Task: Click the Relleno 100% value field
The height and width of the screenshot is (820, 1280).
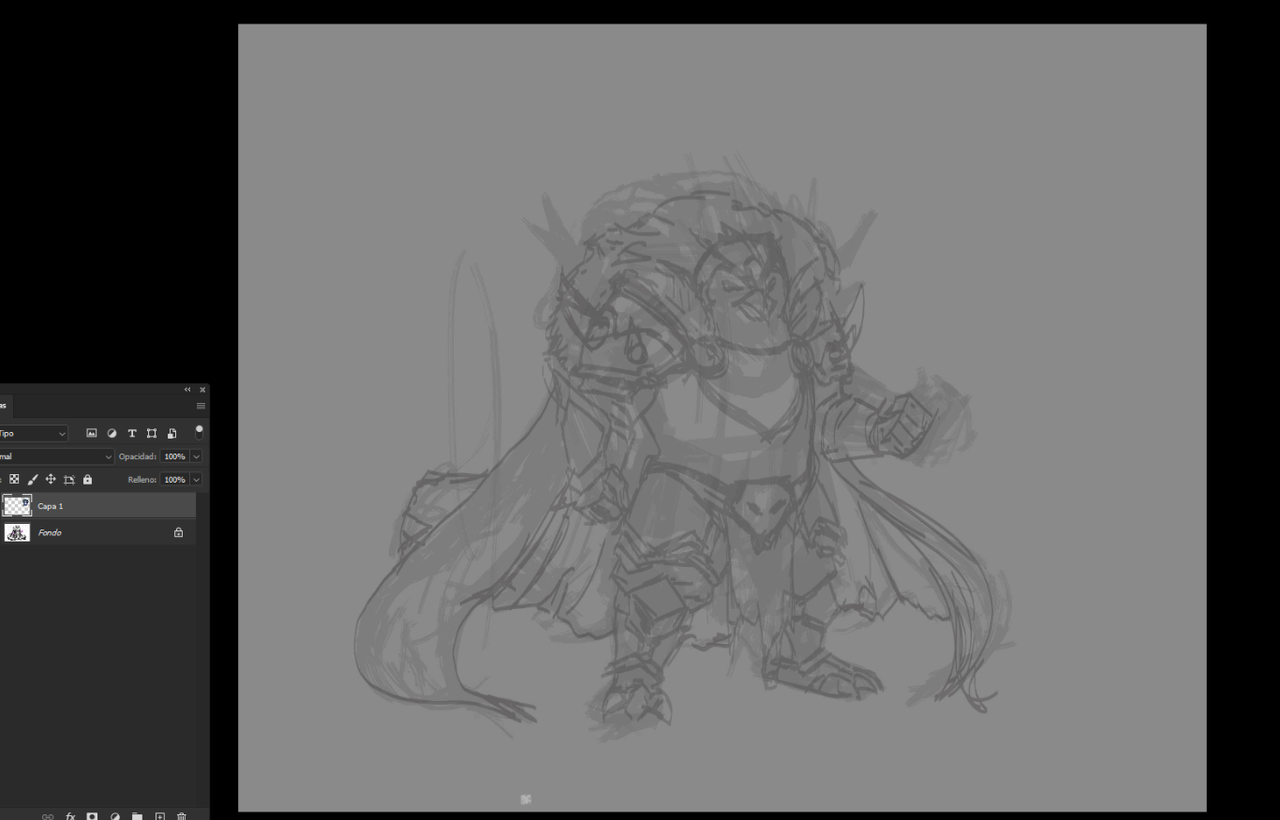Action: pos(175,479)
